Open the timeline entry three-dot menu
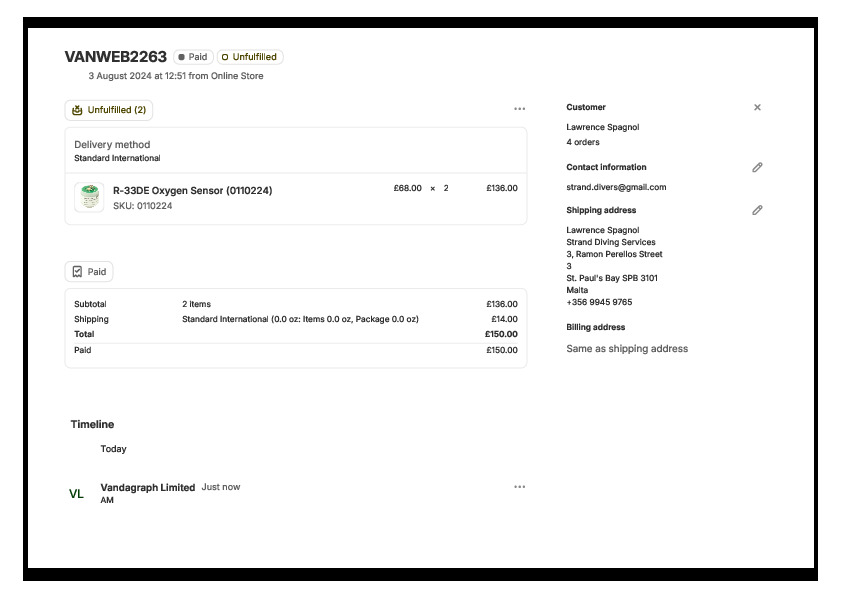842x595 pixels. point(519,487)
